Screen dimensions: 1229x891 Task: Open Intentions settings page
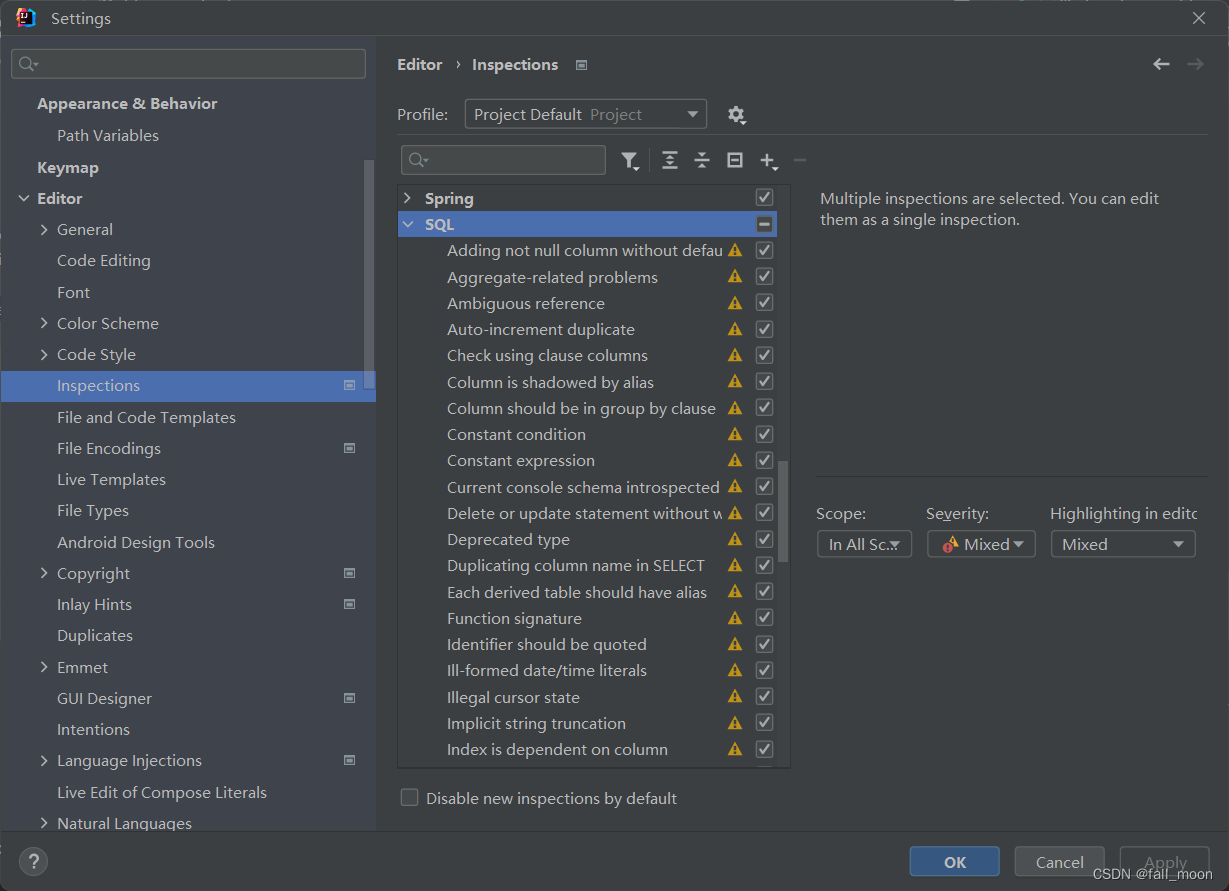[x=93, y=729]
